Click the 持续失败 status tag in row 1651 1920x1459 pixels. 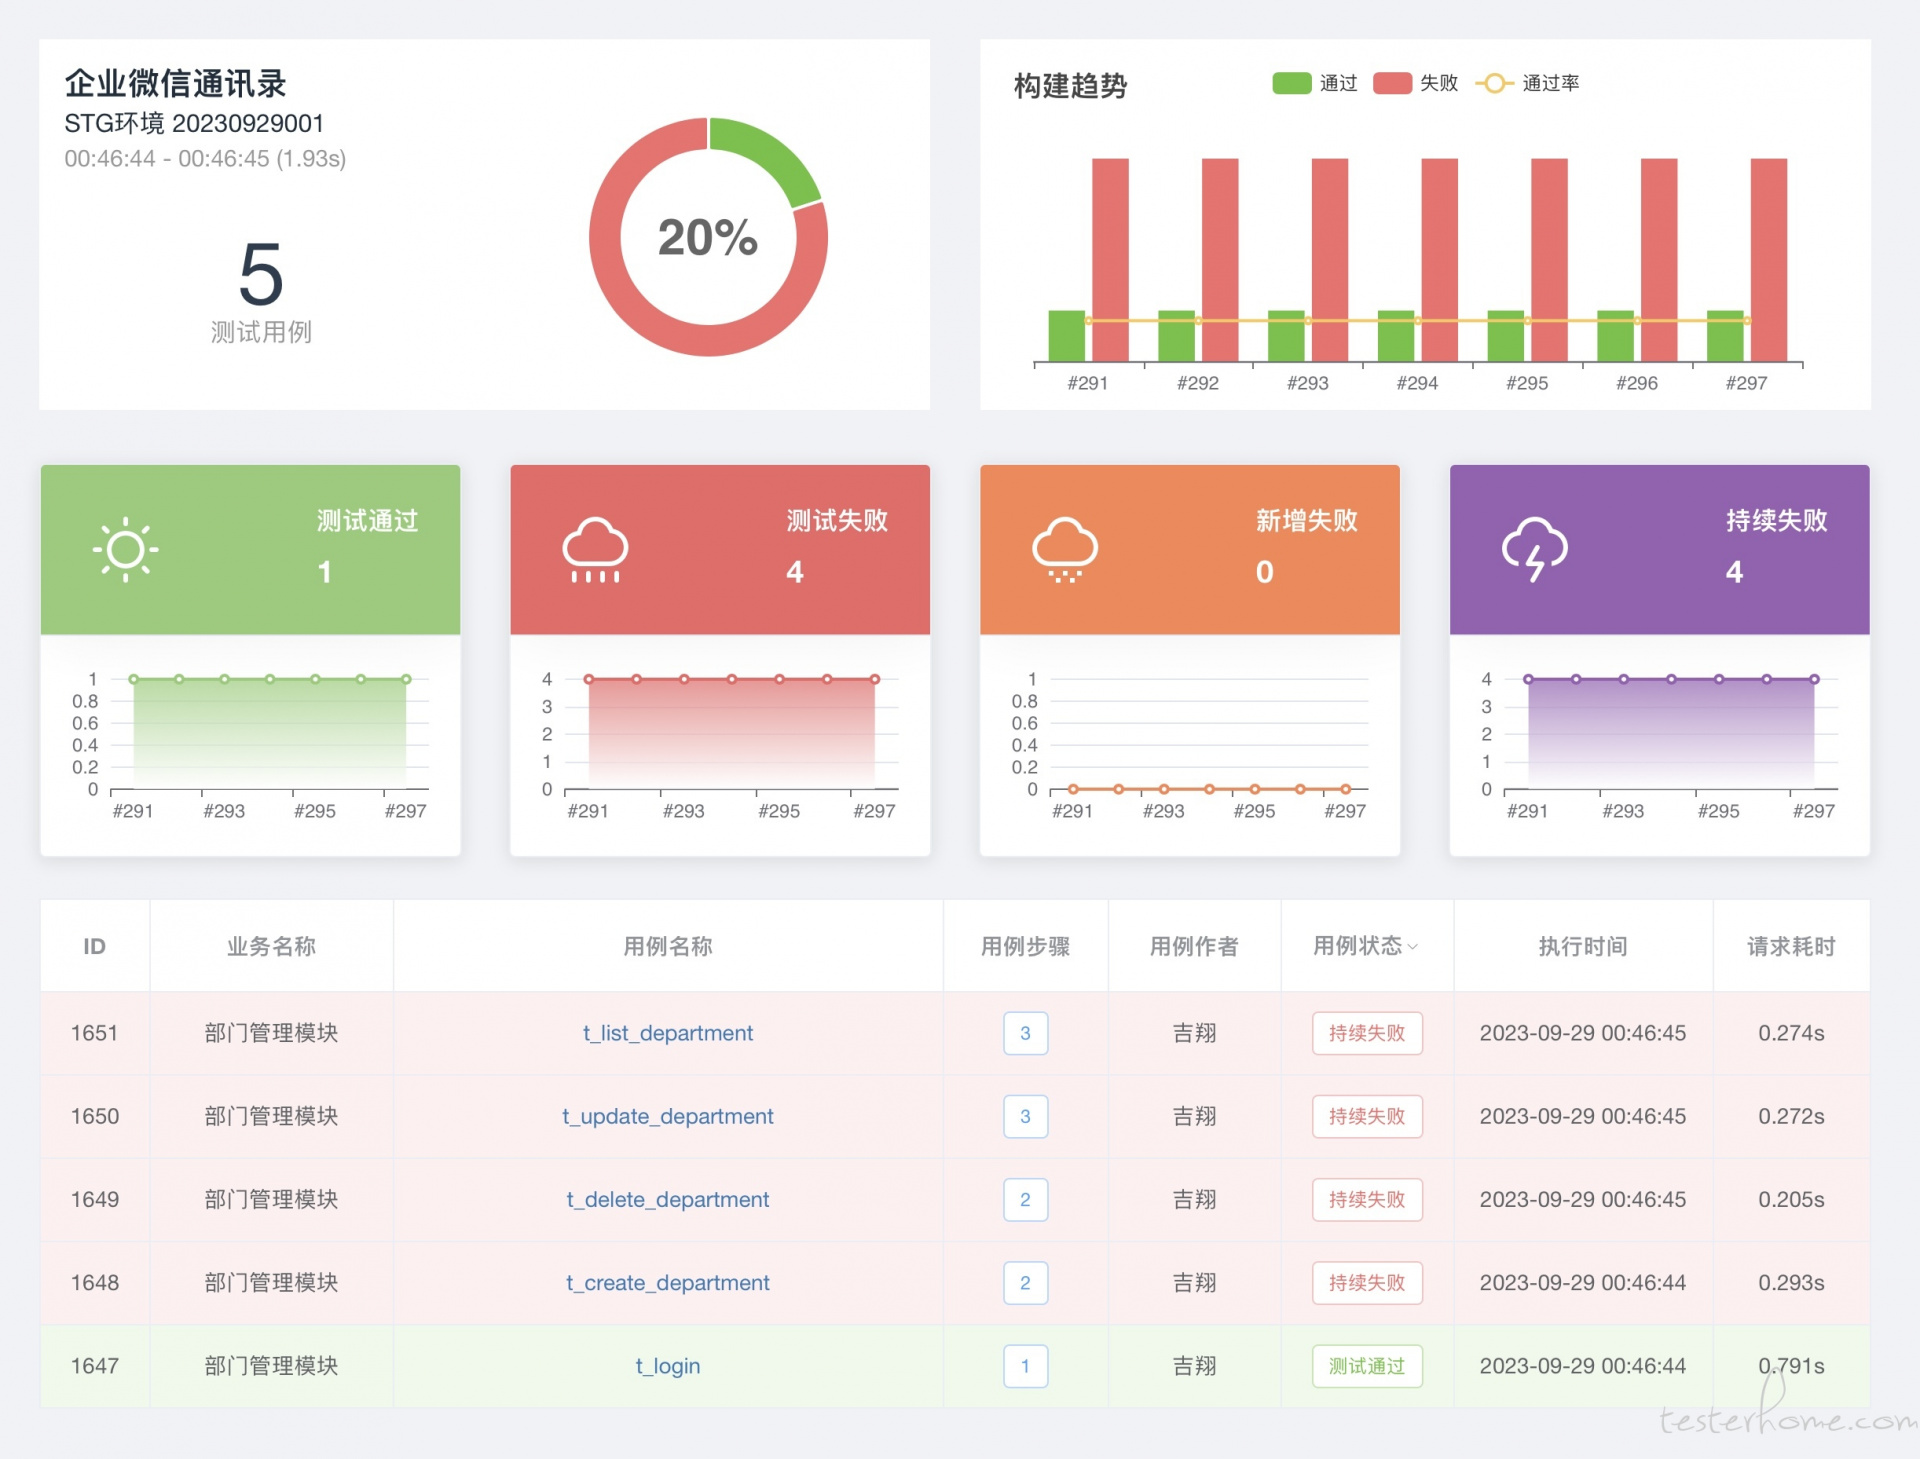point(1367,1033)
